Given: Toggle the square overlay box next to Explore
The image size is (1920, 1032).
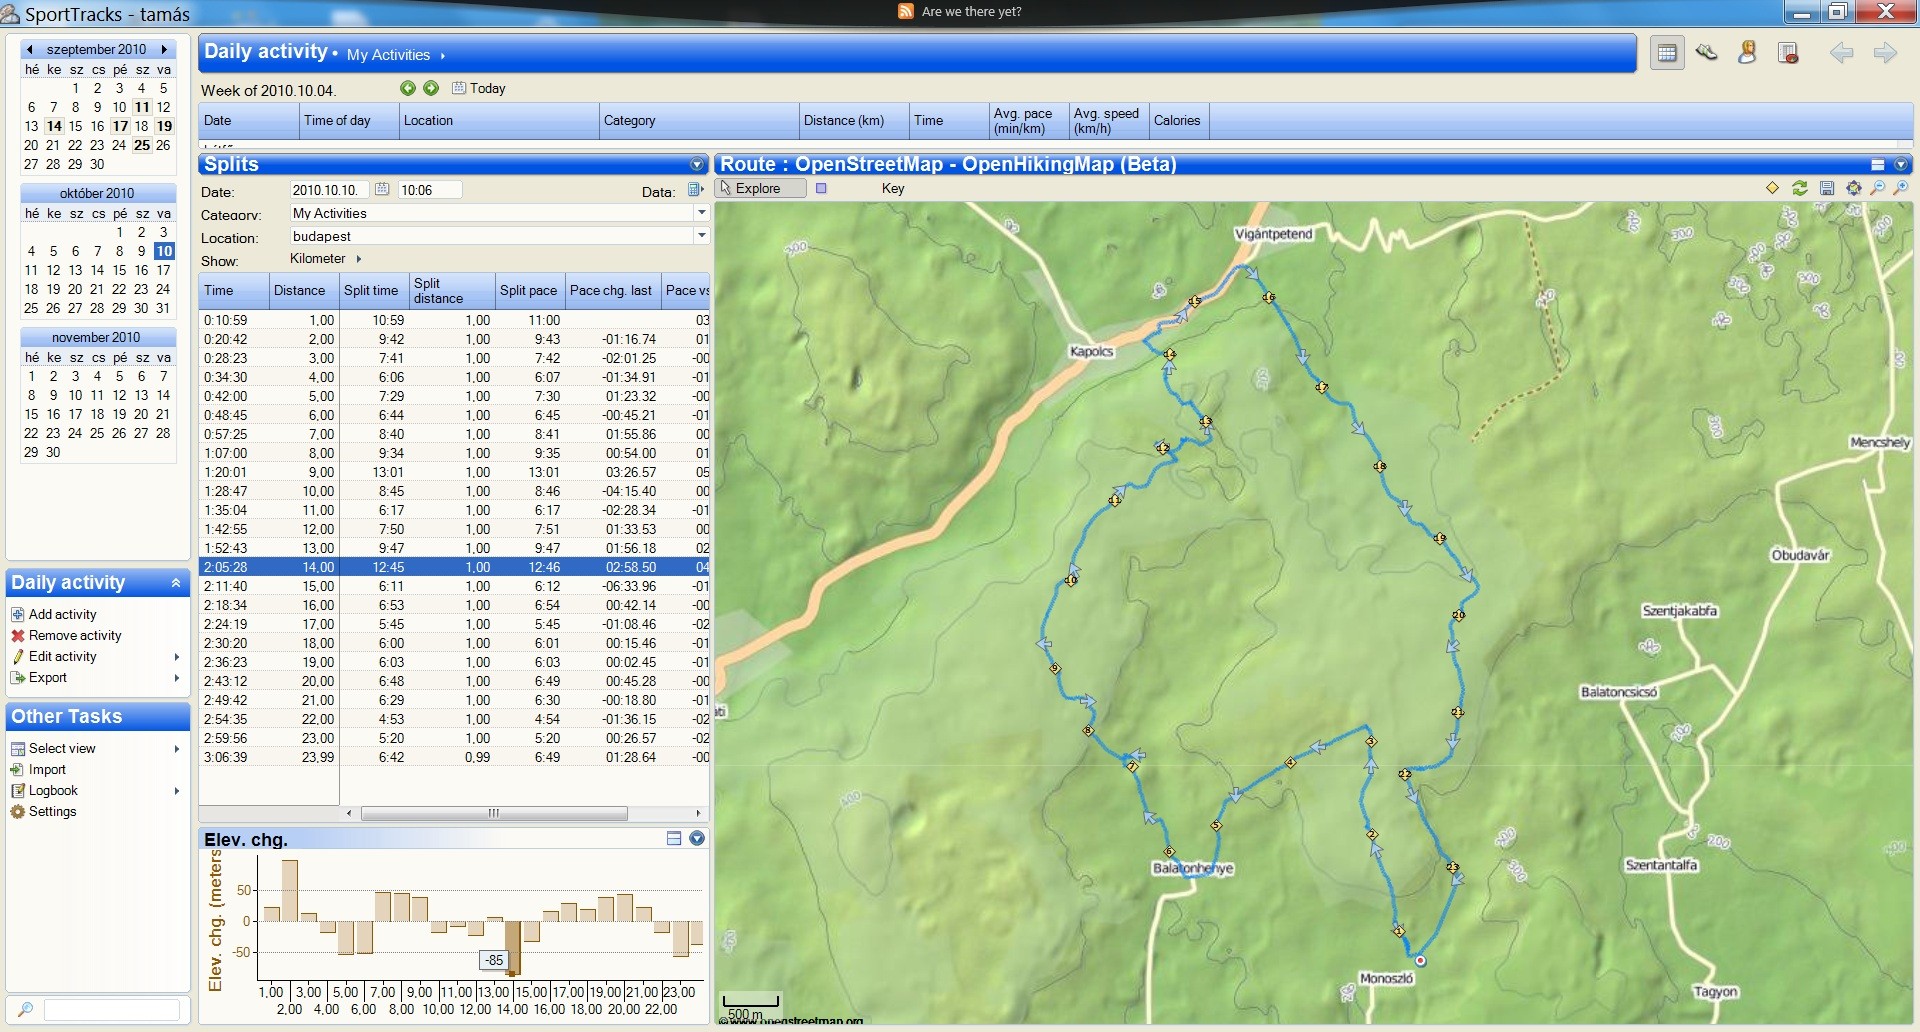Looking at the screenshot, I should pyautogui.click(x=821, y=188).
